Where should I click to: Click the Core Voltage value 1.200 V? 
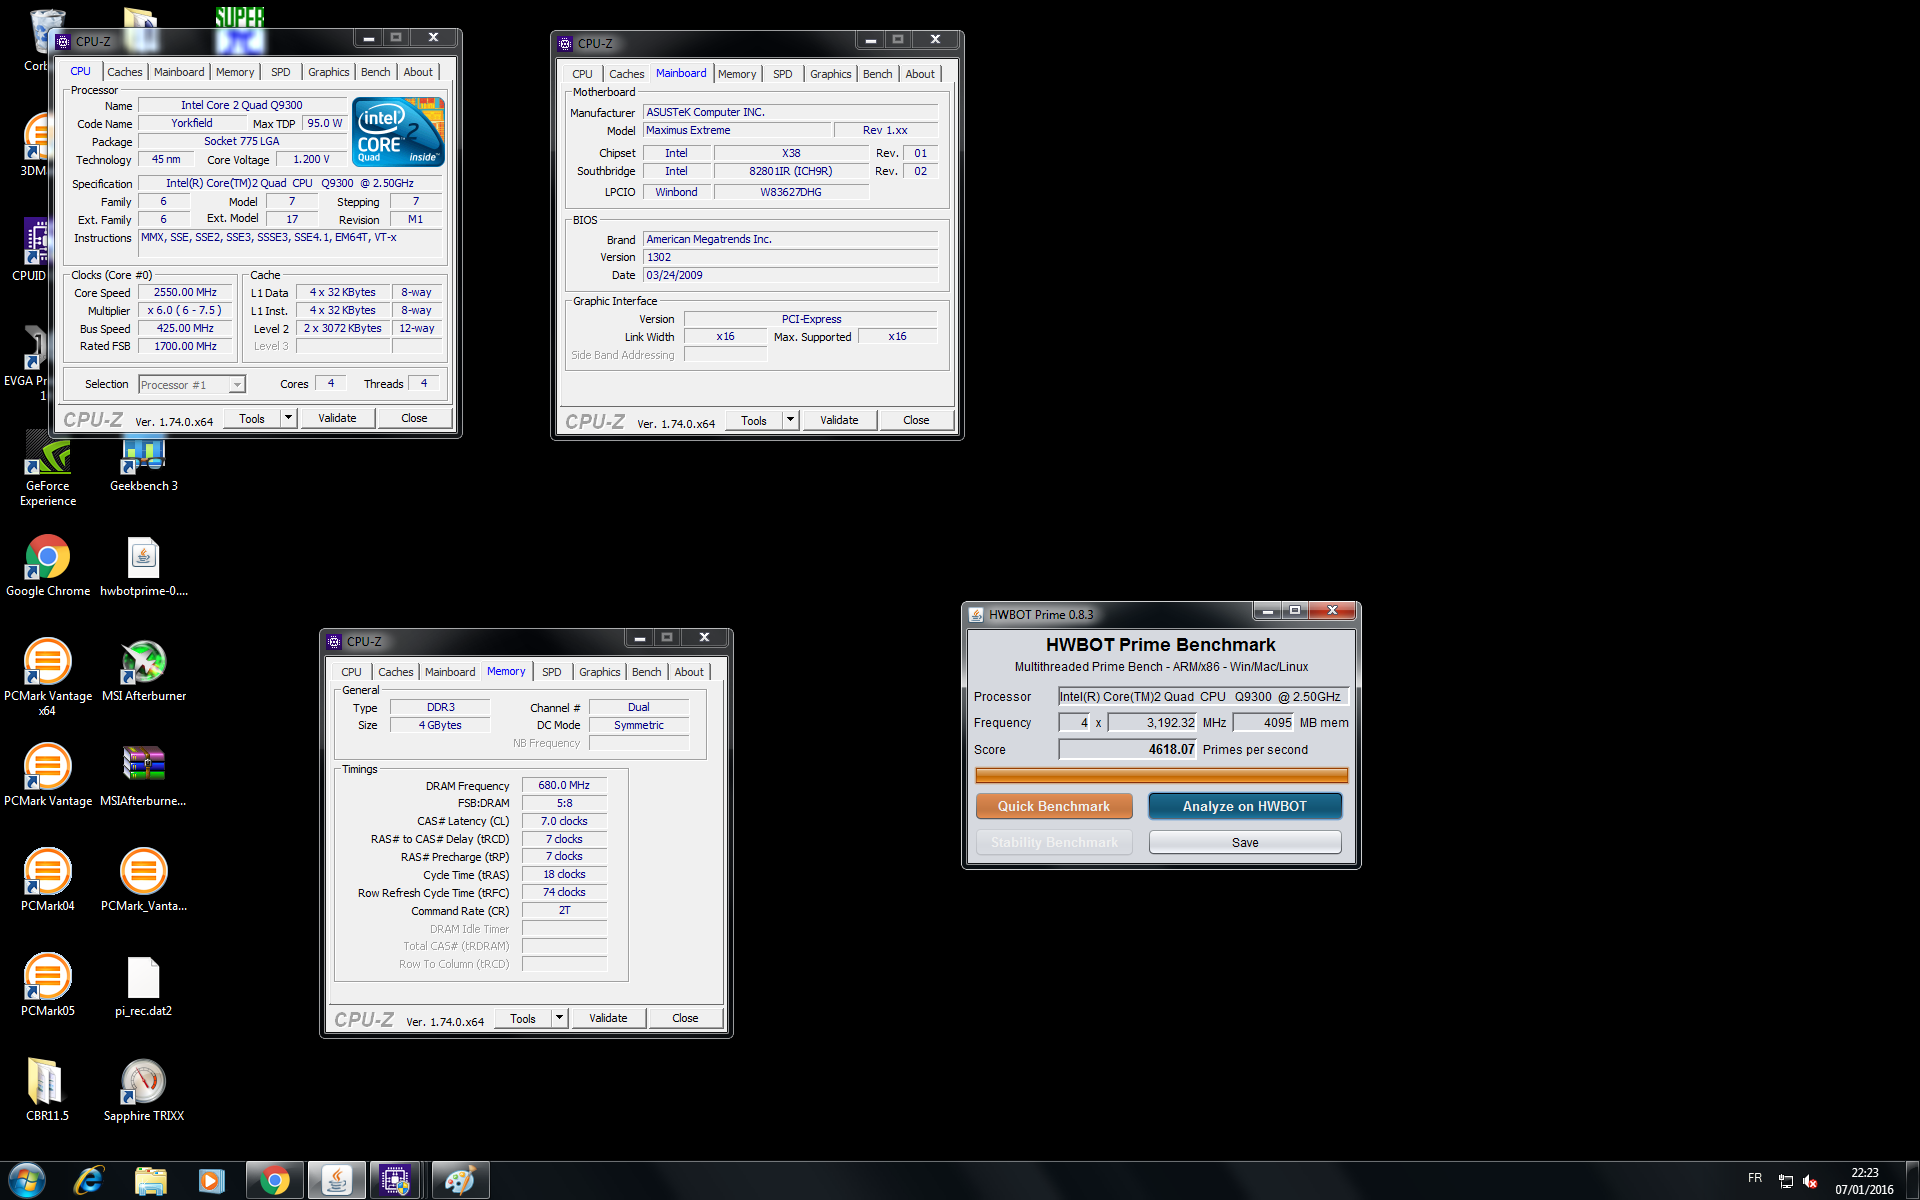[x=311, y=159]
